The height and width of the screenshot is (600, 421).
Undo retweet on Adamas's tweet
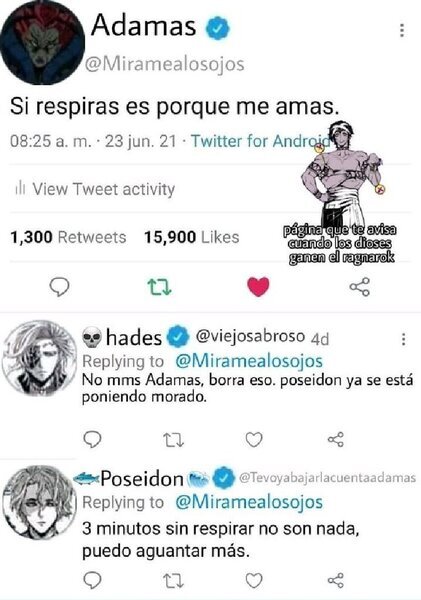(159, 287)
